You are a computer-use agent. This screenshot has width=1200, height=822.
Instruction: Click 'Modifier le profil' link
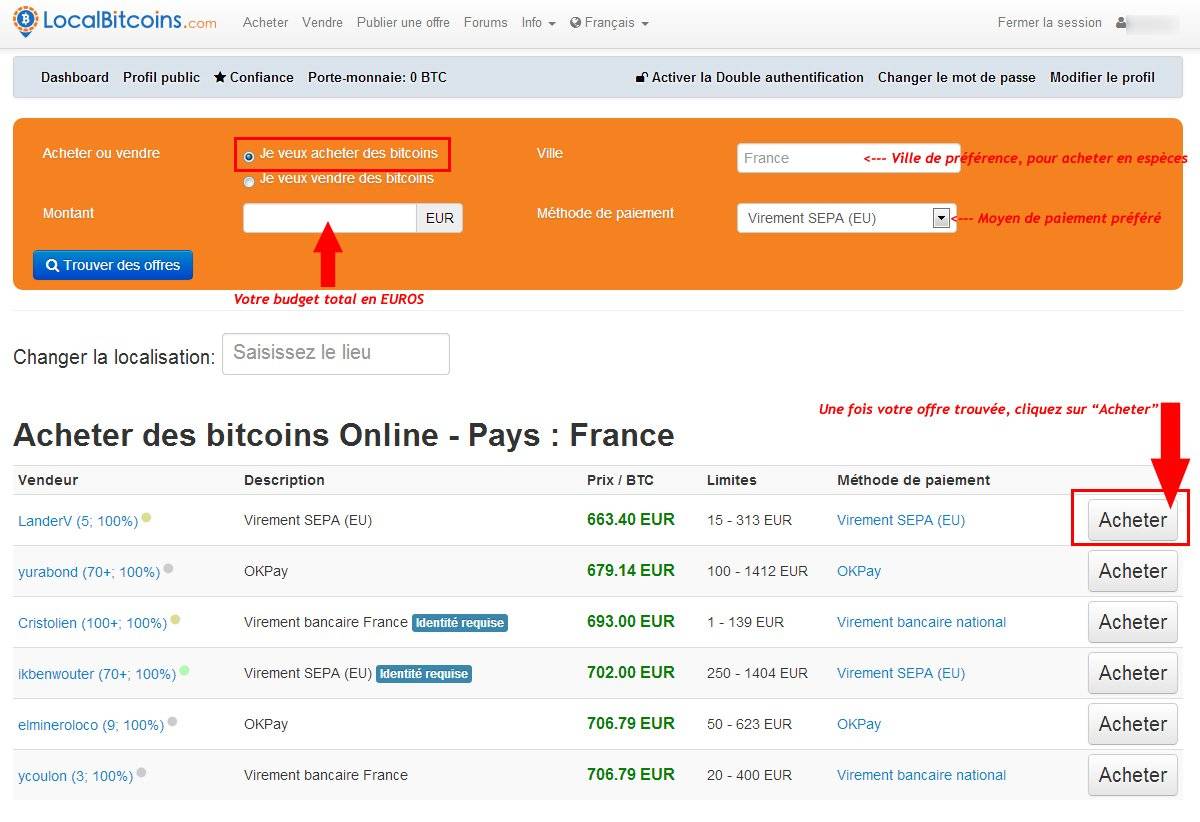coord(1102,77)
